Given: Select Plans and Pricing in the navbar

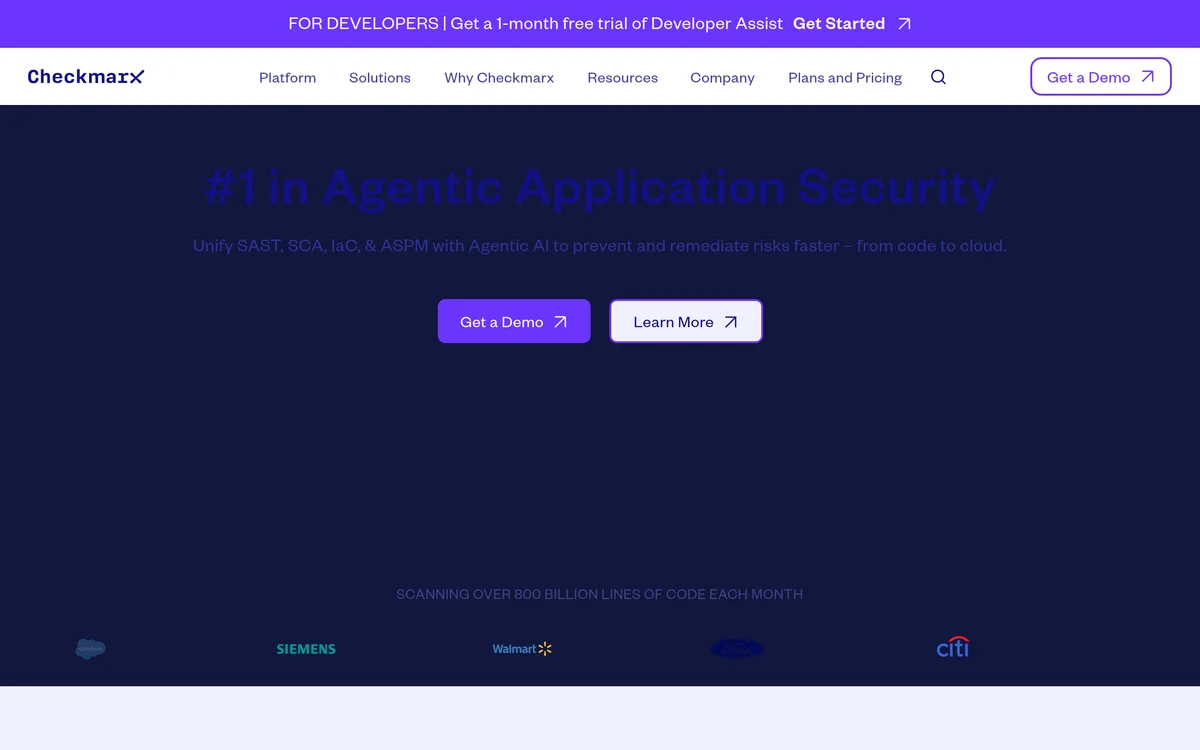Looking at the screenshot, I should tap(845, 77).
